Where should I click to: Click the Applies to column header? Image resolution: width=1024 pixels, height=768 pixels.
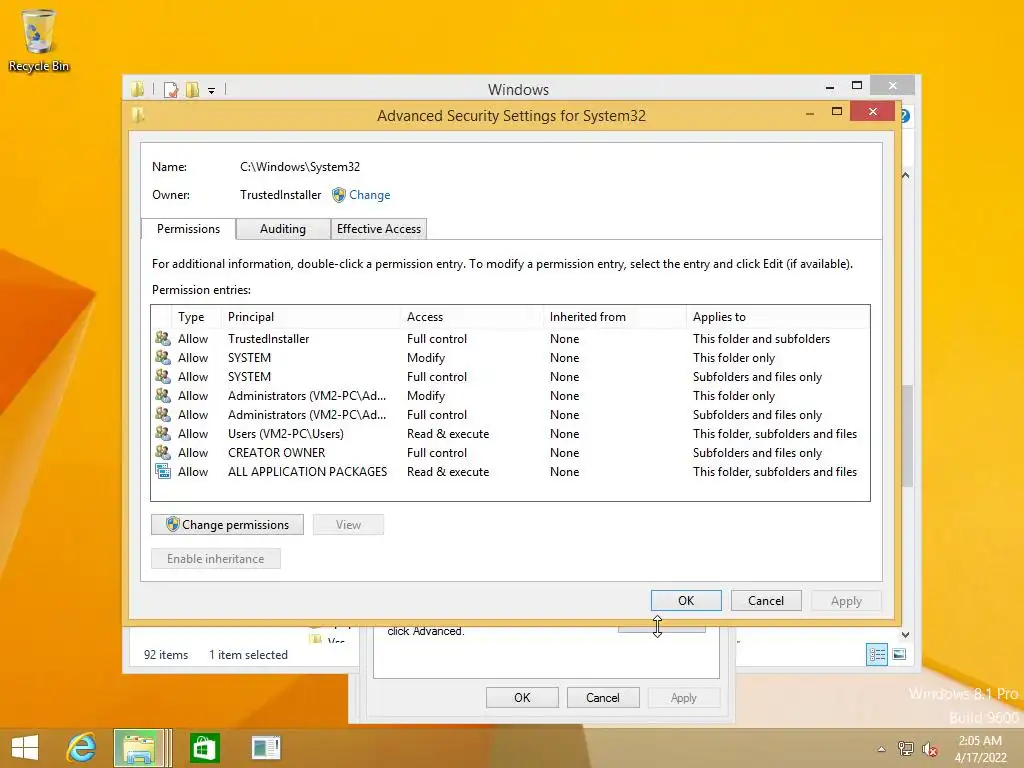(778, 317)
